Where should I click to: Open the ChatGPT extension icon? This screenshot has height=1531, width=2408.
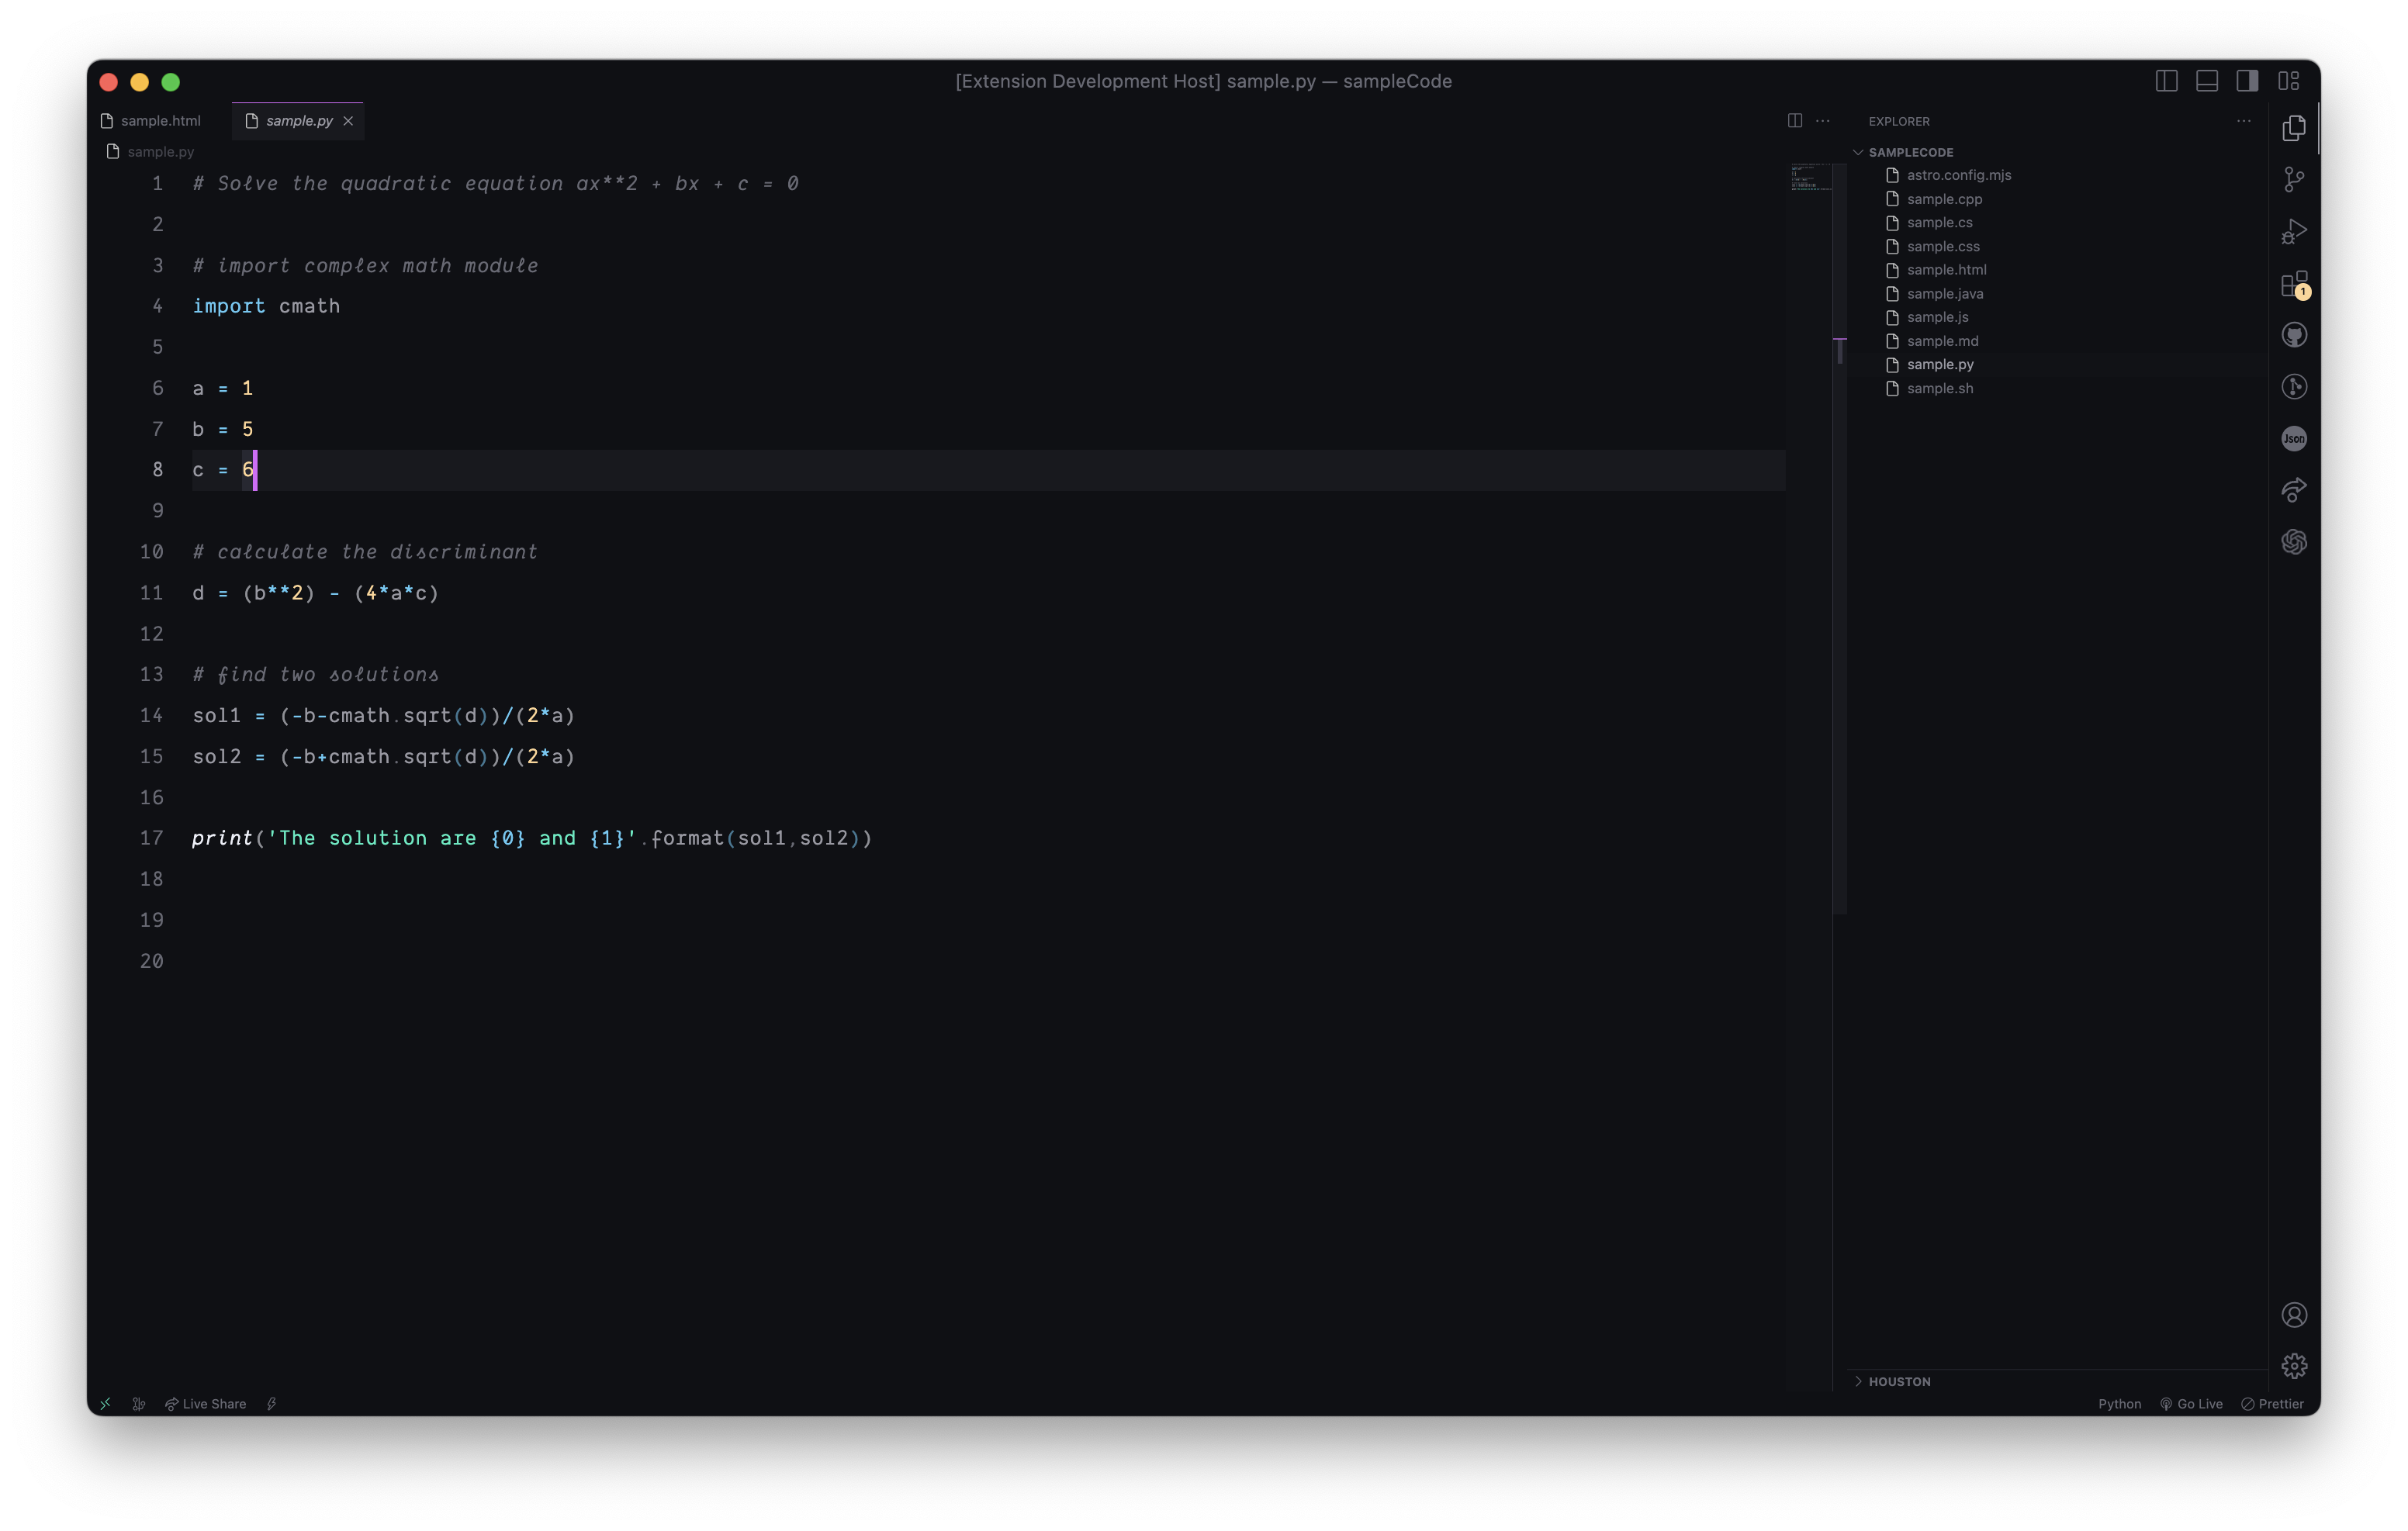2294,542
